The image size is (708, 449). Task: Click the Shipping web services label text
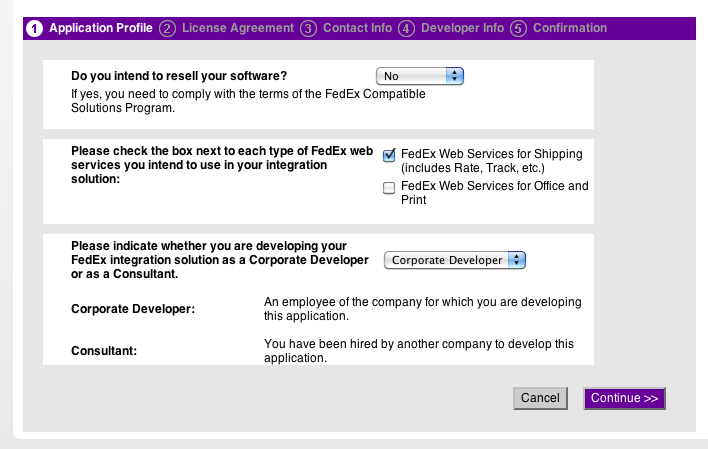click(491, 161)
